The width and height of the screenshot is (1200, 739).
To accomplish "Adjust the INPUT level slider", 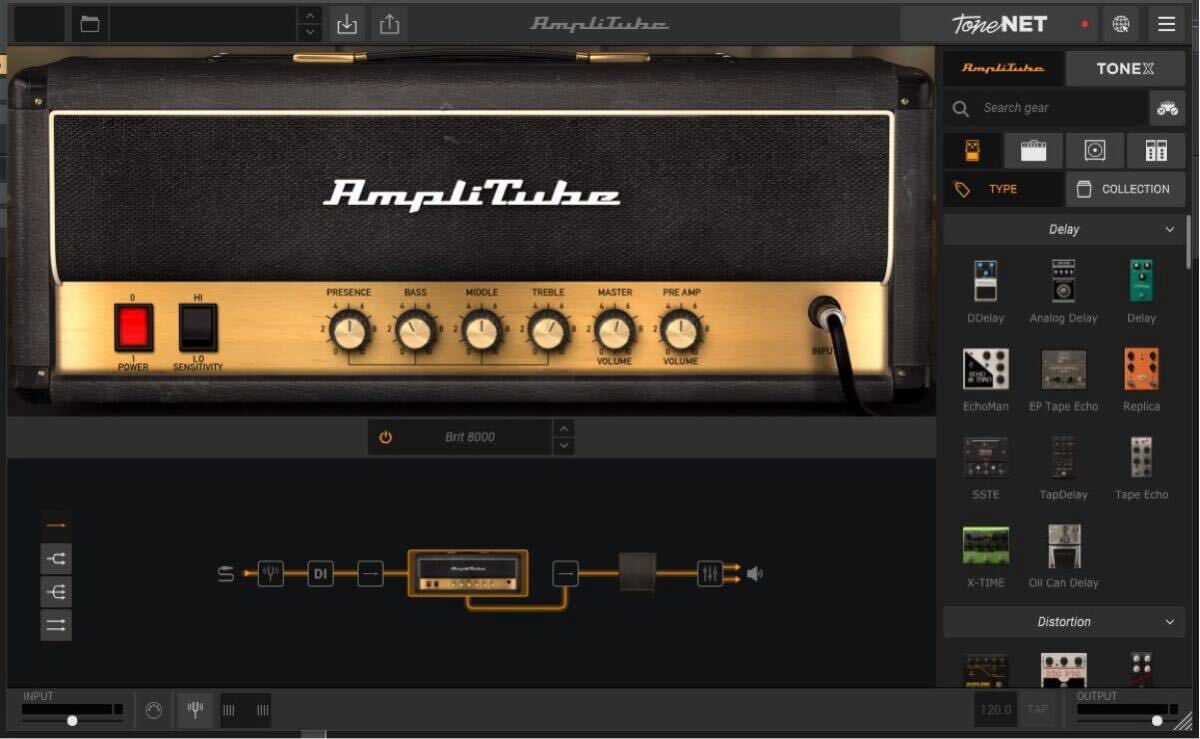I will tap(74, 718).
